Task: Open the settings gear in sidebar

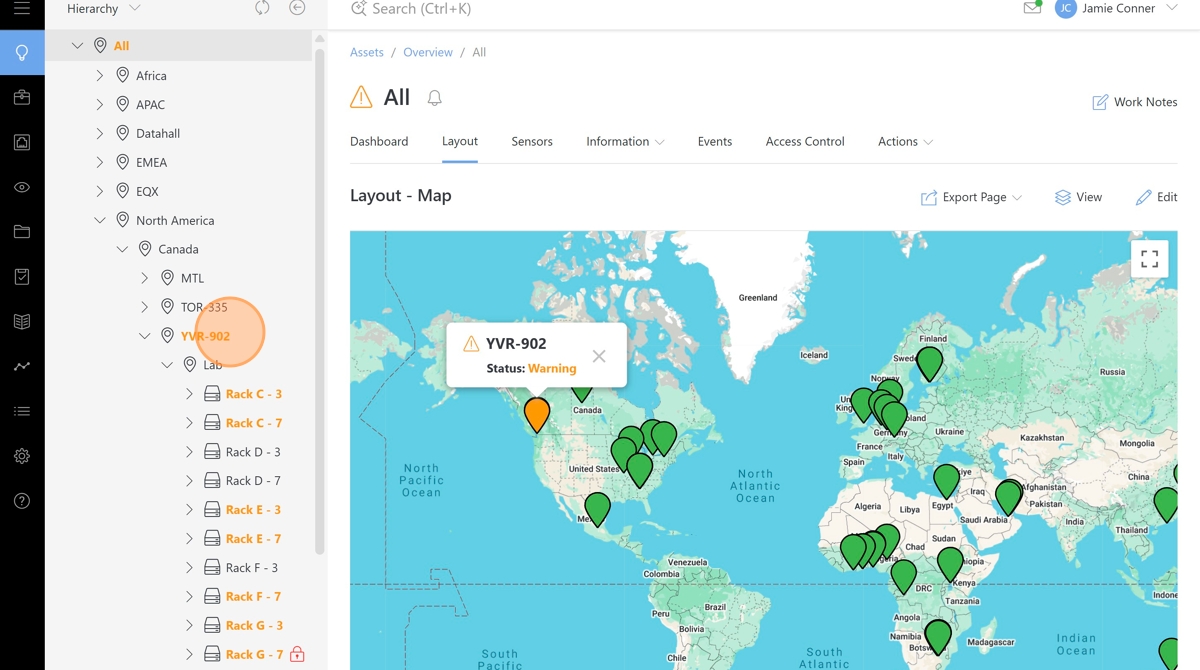Action: coord(22,456)
